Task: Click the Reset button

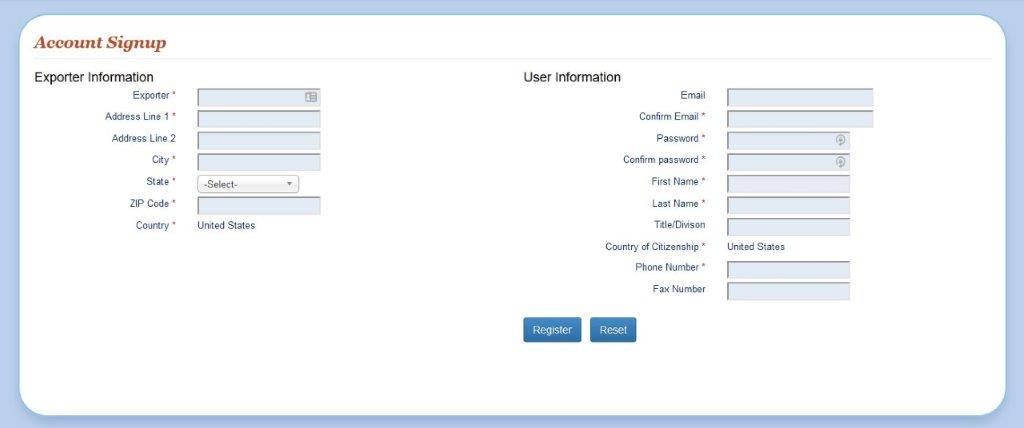Action: click(x=613, y=330)
